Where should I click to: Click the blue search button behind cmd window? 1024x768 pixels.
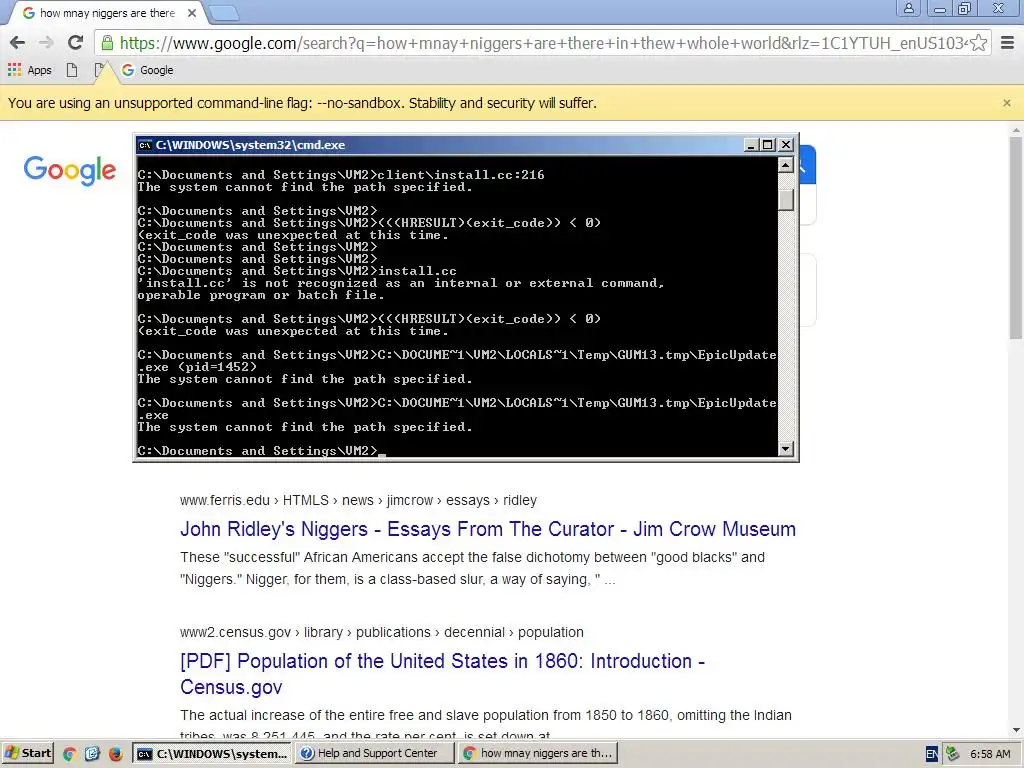(x=807, y=165)
